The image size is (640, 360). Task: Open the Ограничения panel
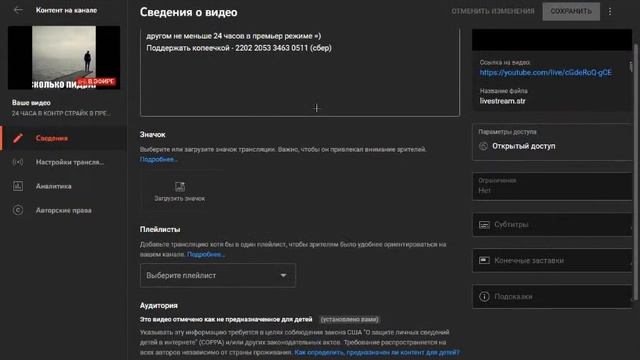552,186
